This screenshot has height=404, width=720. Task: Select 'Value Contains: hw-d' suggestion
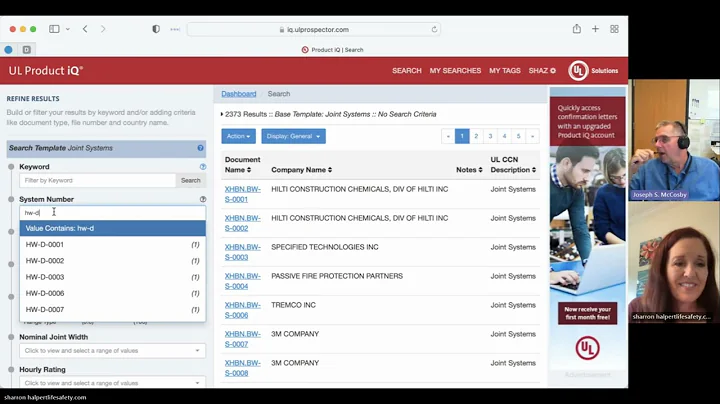coord(112,228)
